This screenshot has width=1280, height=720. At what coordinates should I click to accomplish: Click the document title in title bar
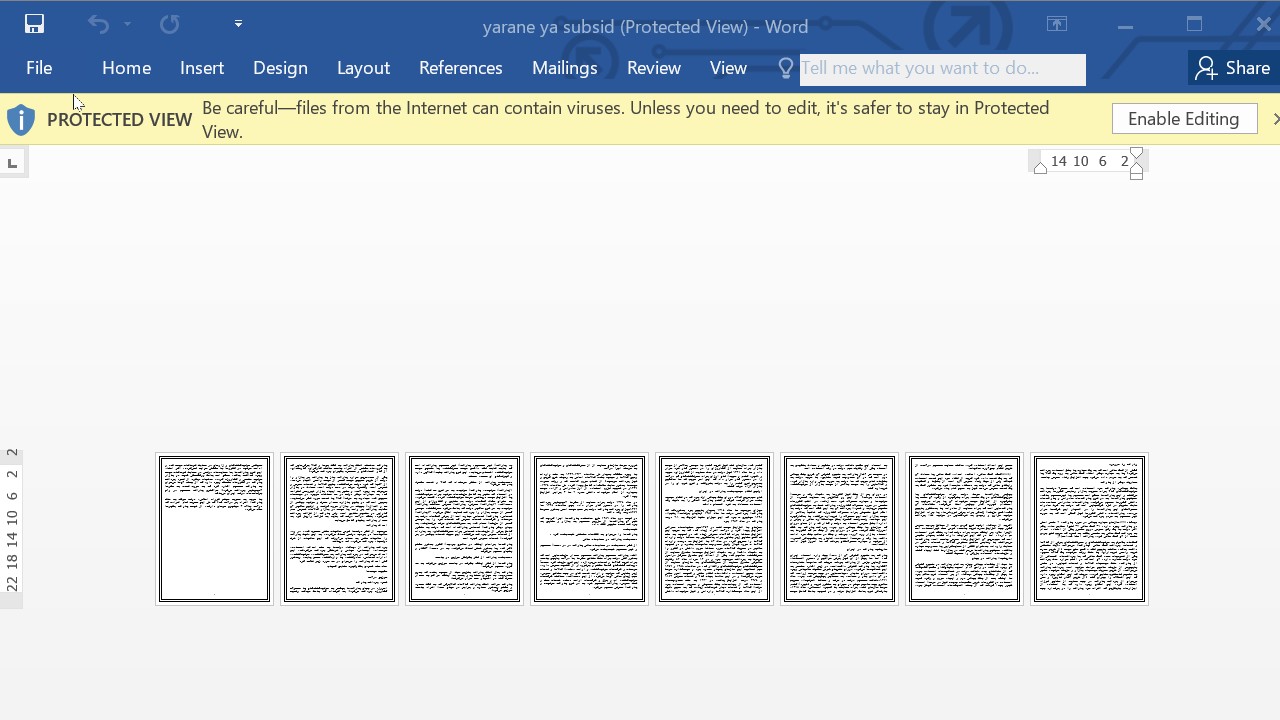click(645, 27)
